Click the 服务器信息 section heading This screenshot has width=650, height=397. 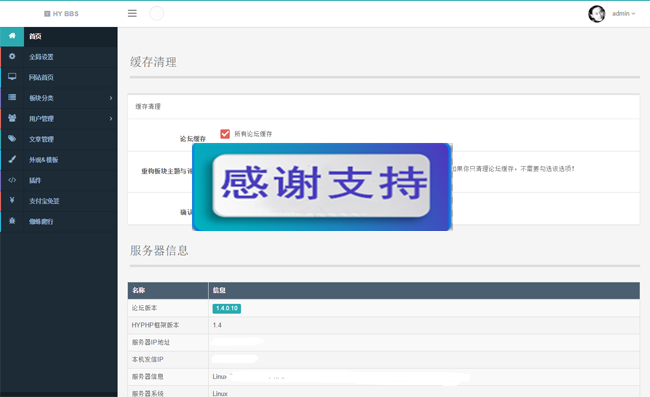(x=159, y=250)
